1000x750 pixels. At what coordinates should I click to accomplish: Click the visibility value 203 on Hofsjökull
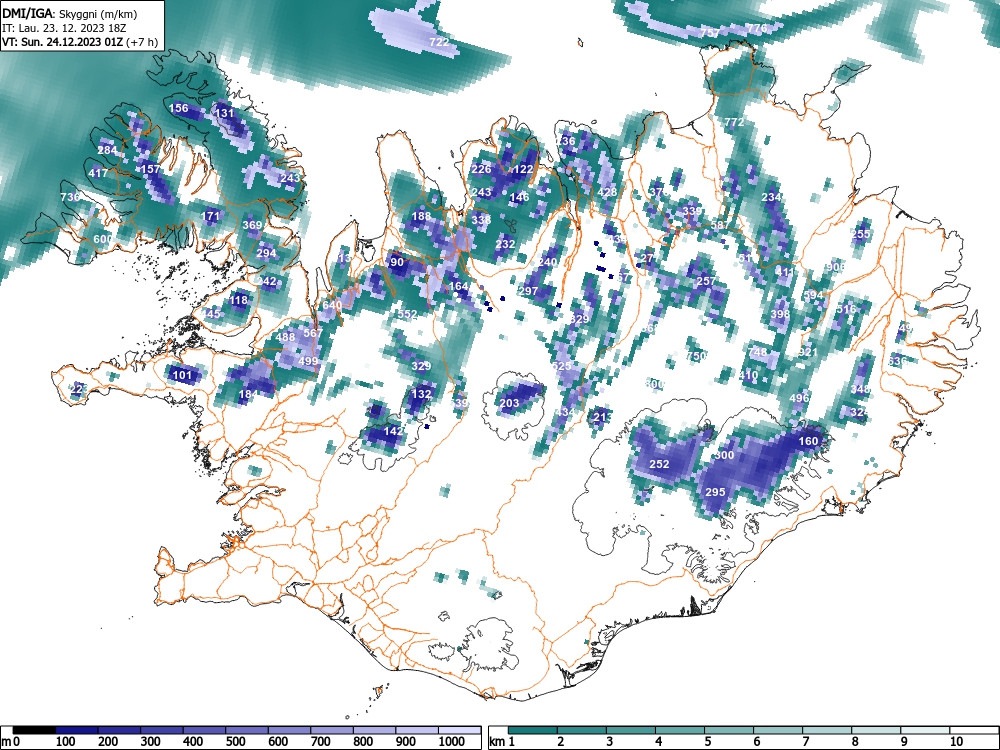click(509, 403)
